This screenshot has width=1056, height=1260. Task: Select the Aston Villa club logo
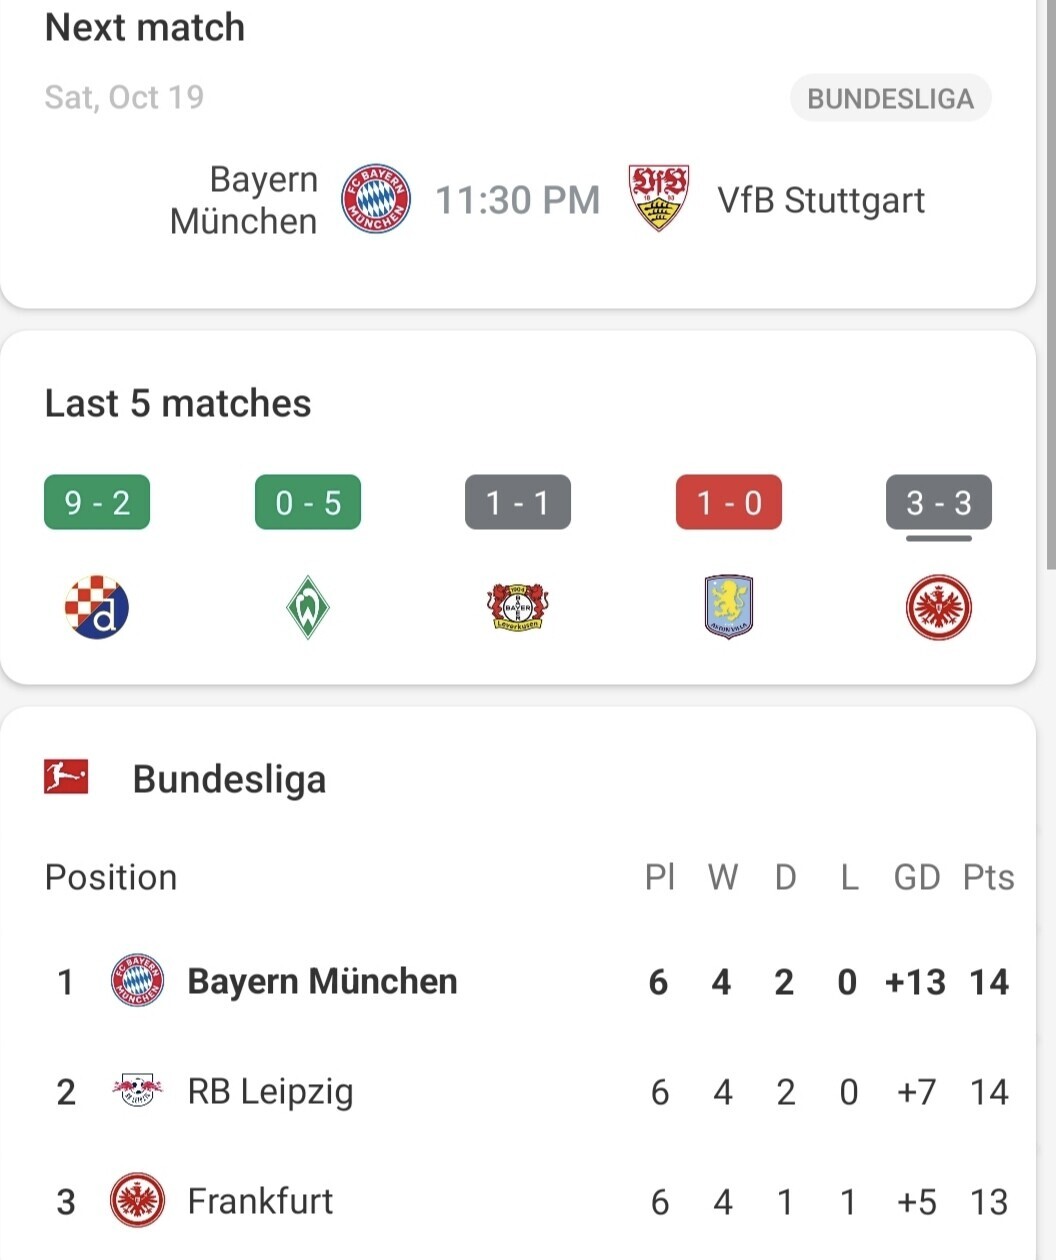728,606
